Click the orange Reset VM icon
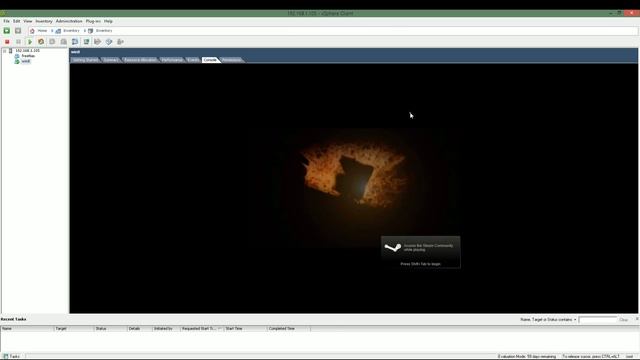Viewport: 640px width, 360px height. [x=41, y=42]
